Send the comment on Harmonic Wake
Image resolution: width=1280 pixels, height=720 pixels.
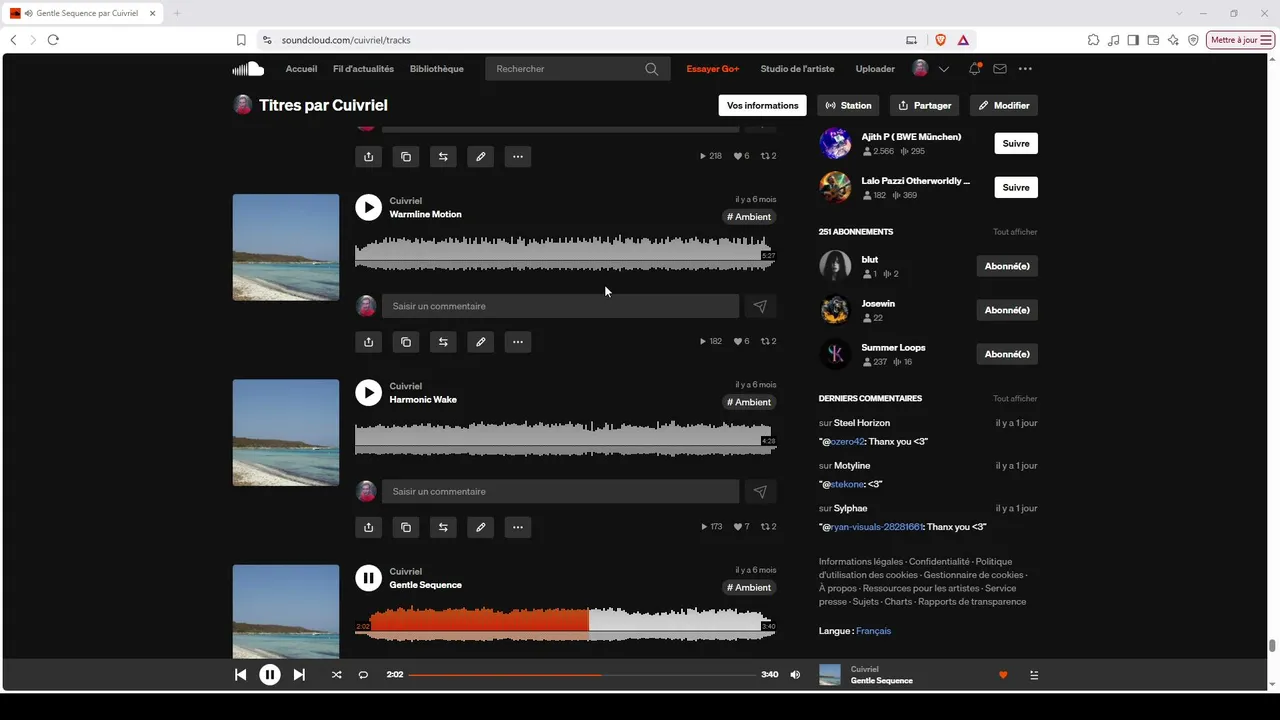click(760, 492)
